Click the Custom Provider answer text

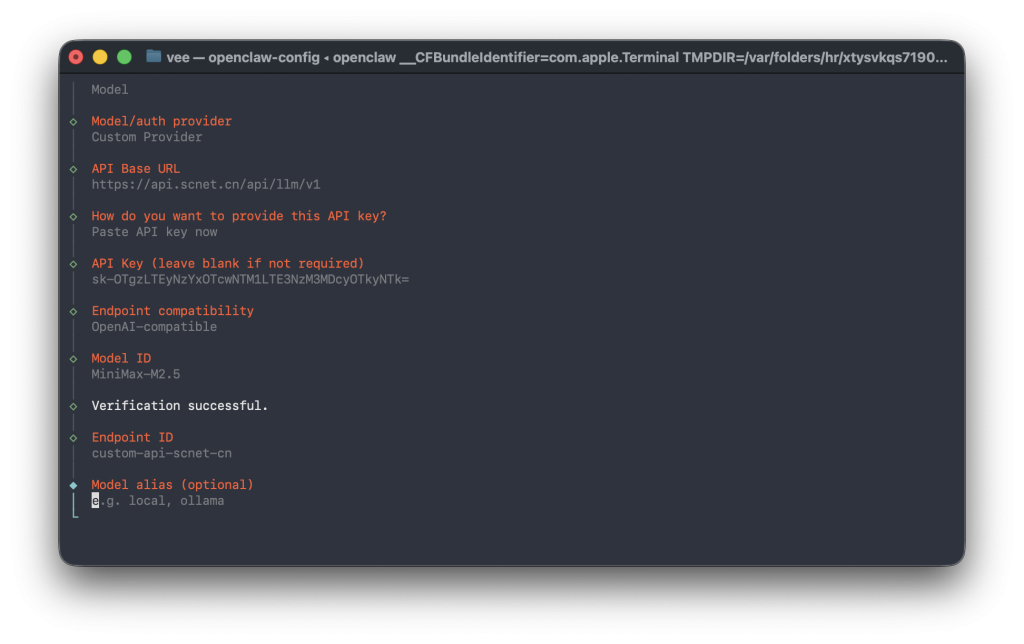(x=147, y=137)
